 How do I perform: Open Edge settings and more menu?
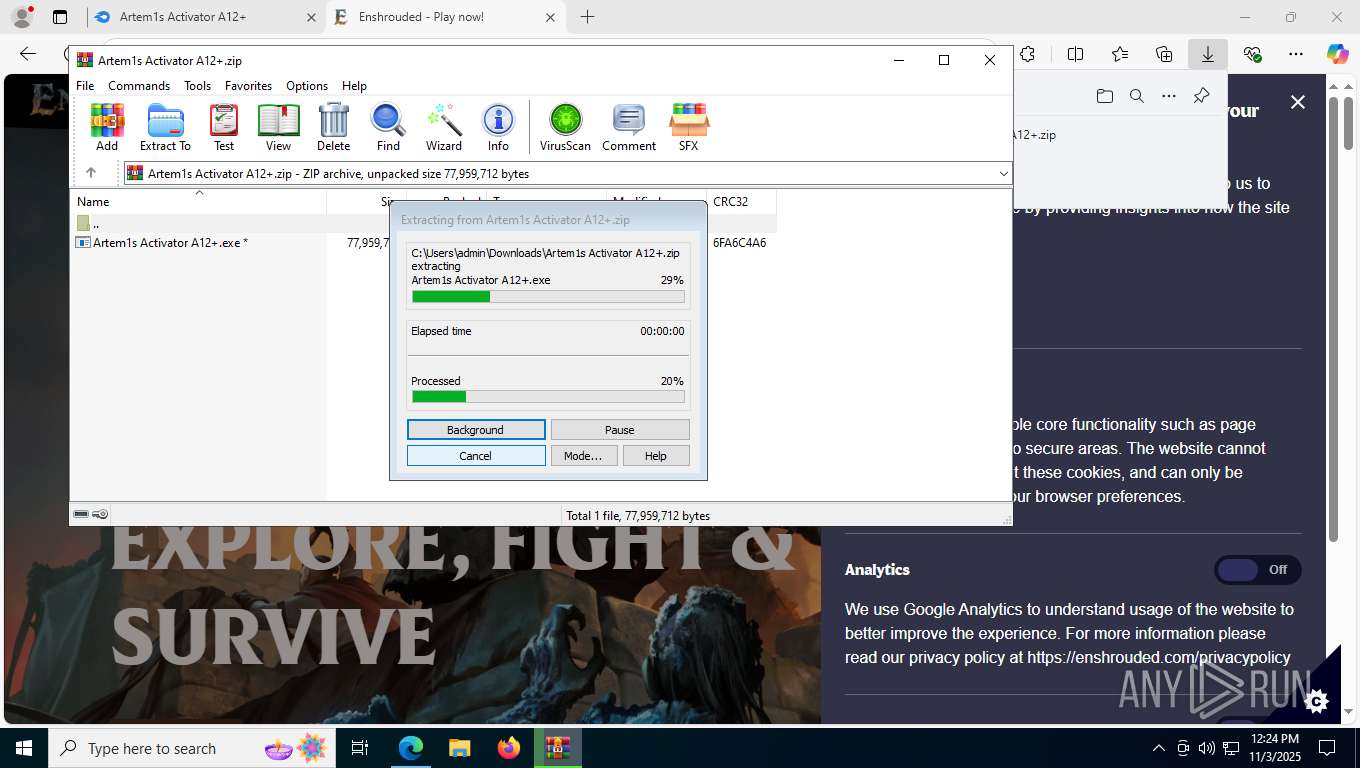[1296, 54]
